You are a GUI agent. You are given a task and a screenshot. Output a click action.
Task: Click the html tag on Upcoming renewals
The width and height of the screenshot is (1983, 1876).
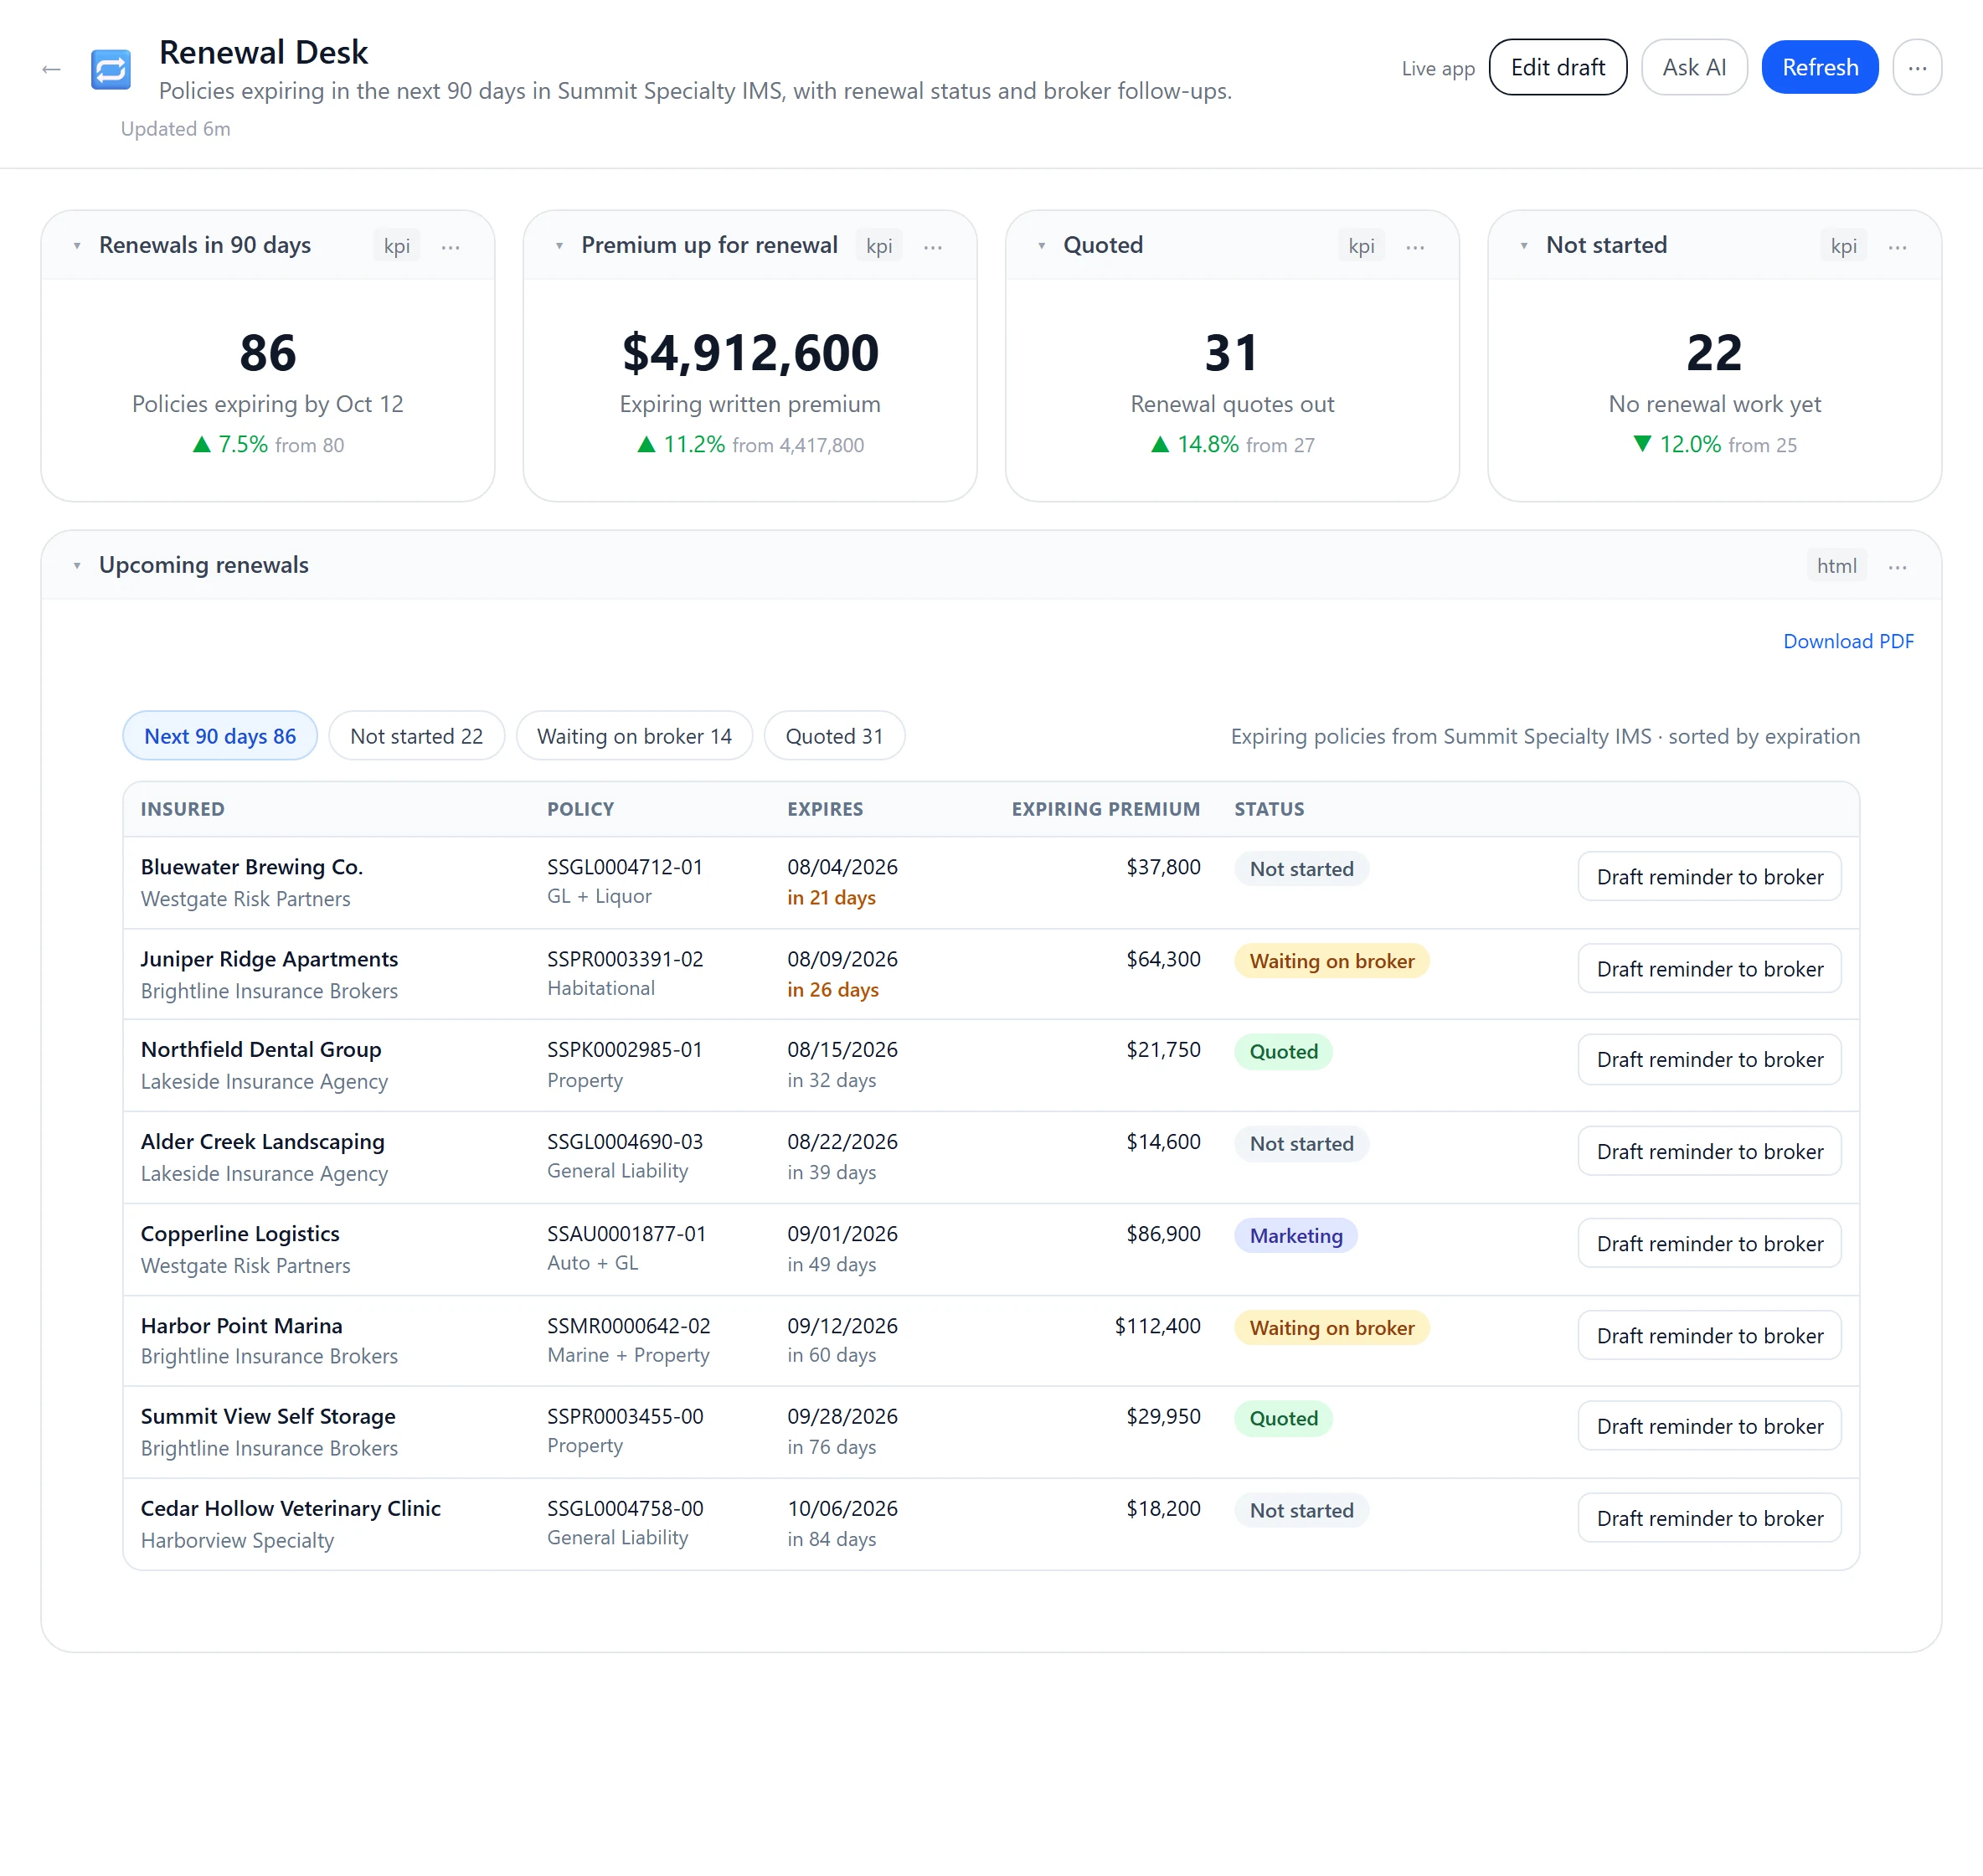[x=1836, y=566]
